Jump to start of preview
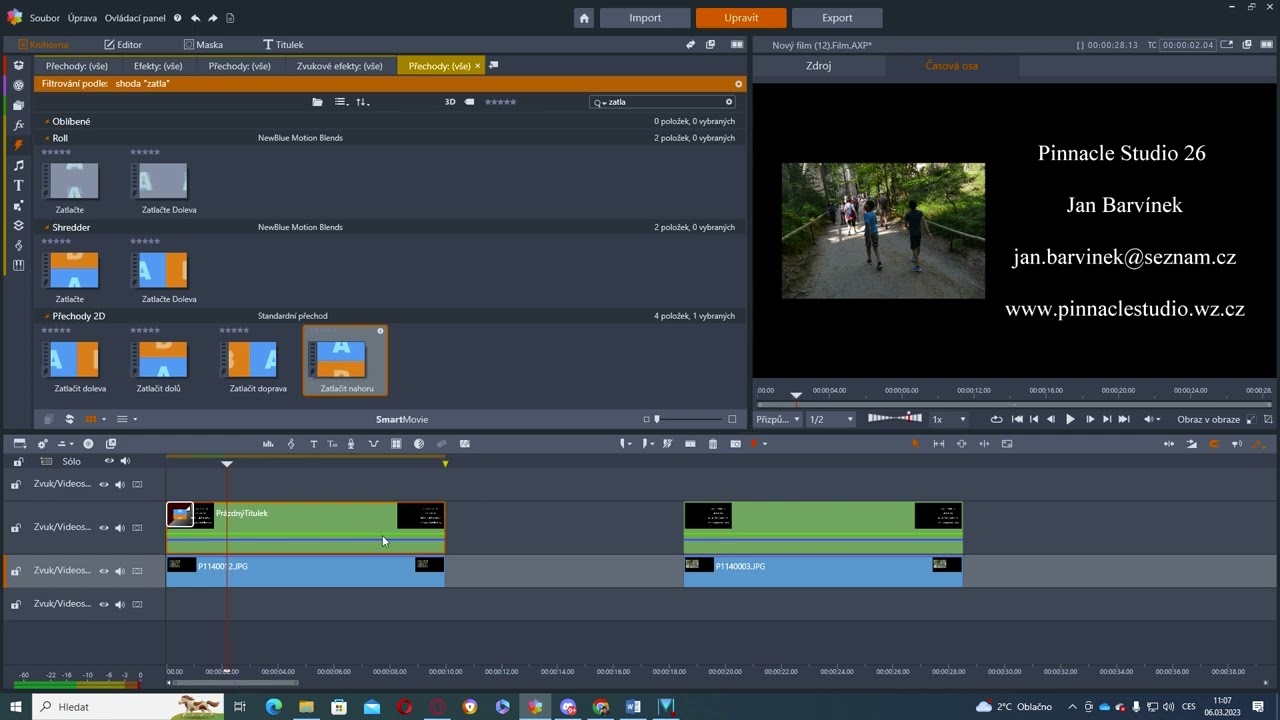Viewport: 1280px width, 720px height. click(x=1017, y=419)
